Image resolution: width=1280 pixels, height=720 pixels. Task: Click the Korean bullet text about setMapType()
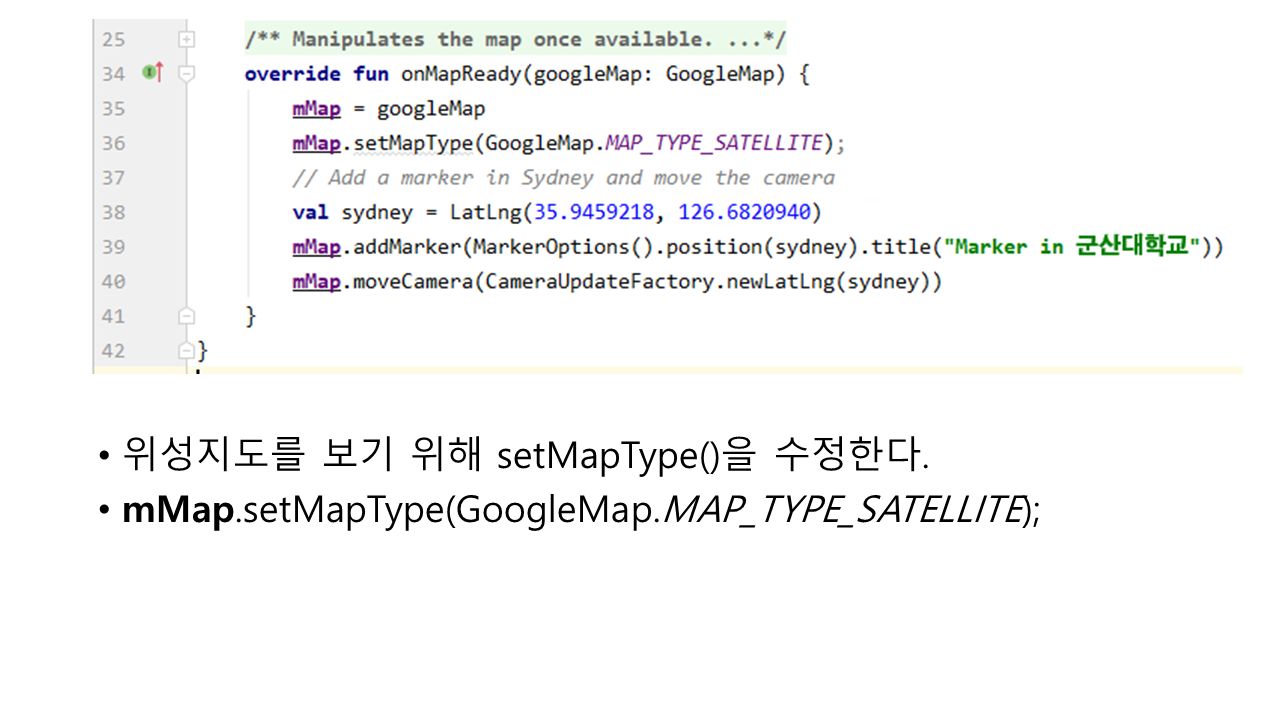[x=525, y=456]
